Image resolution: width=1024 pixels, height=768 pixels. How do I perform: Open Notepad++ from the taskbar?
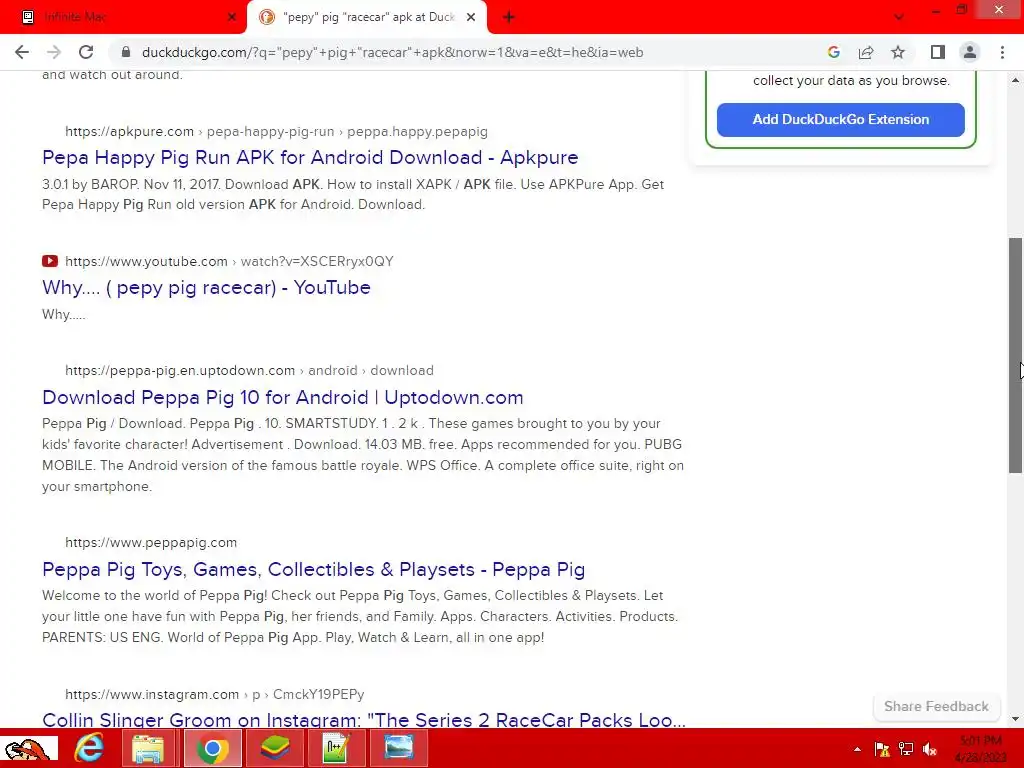[336, 748]
